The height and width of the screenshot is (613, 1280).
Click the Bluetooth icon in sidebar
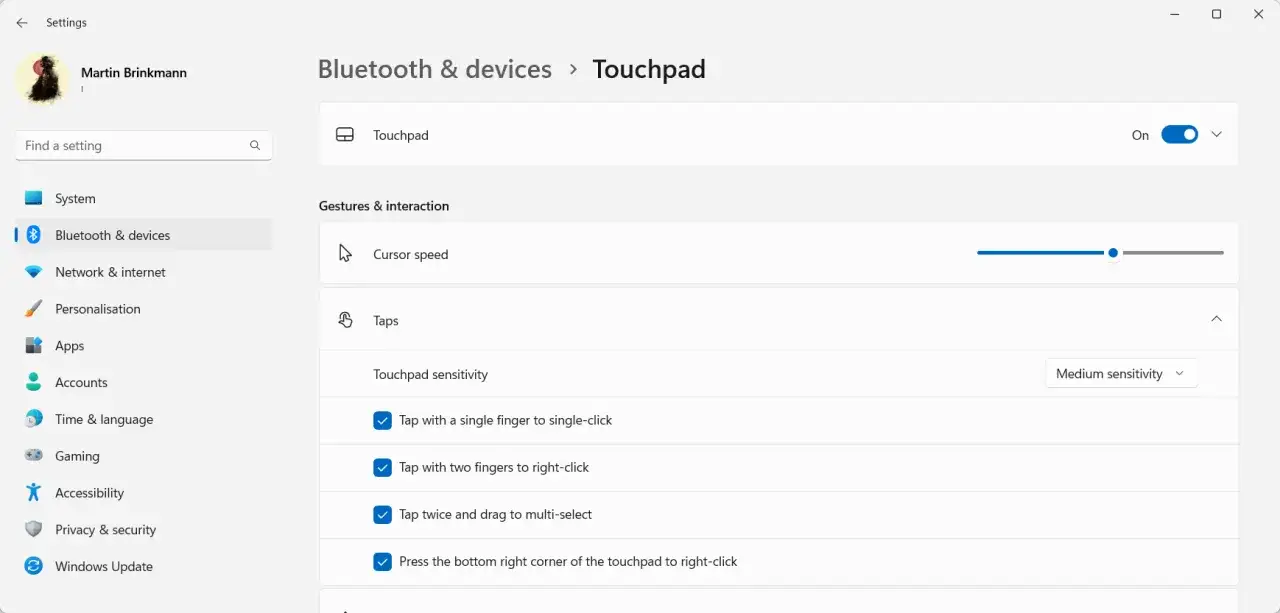click(x=34, y=235)
